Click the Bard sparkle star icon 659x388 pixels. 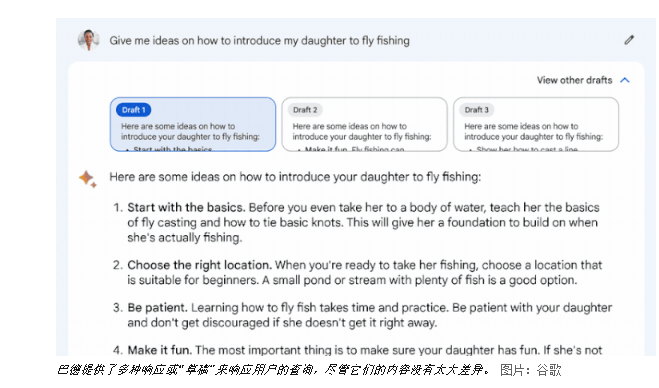[88, 179]
